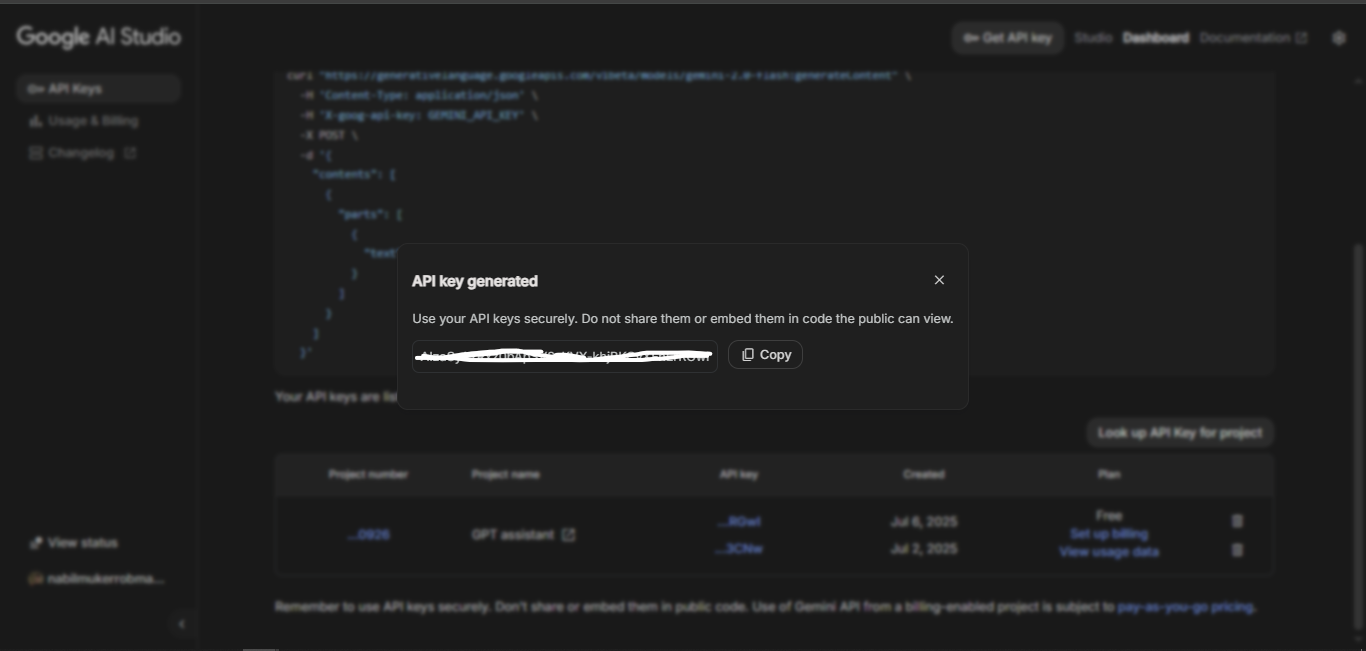This screenshot has width=1366, height=651.
Task: Copy the generated API key
Action: click(765, 355)
